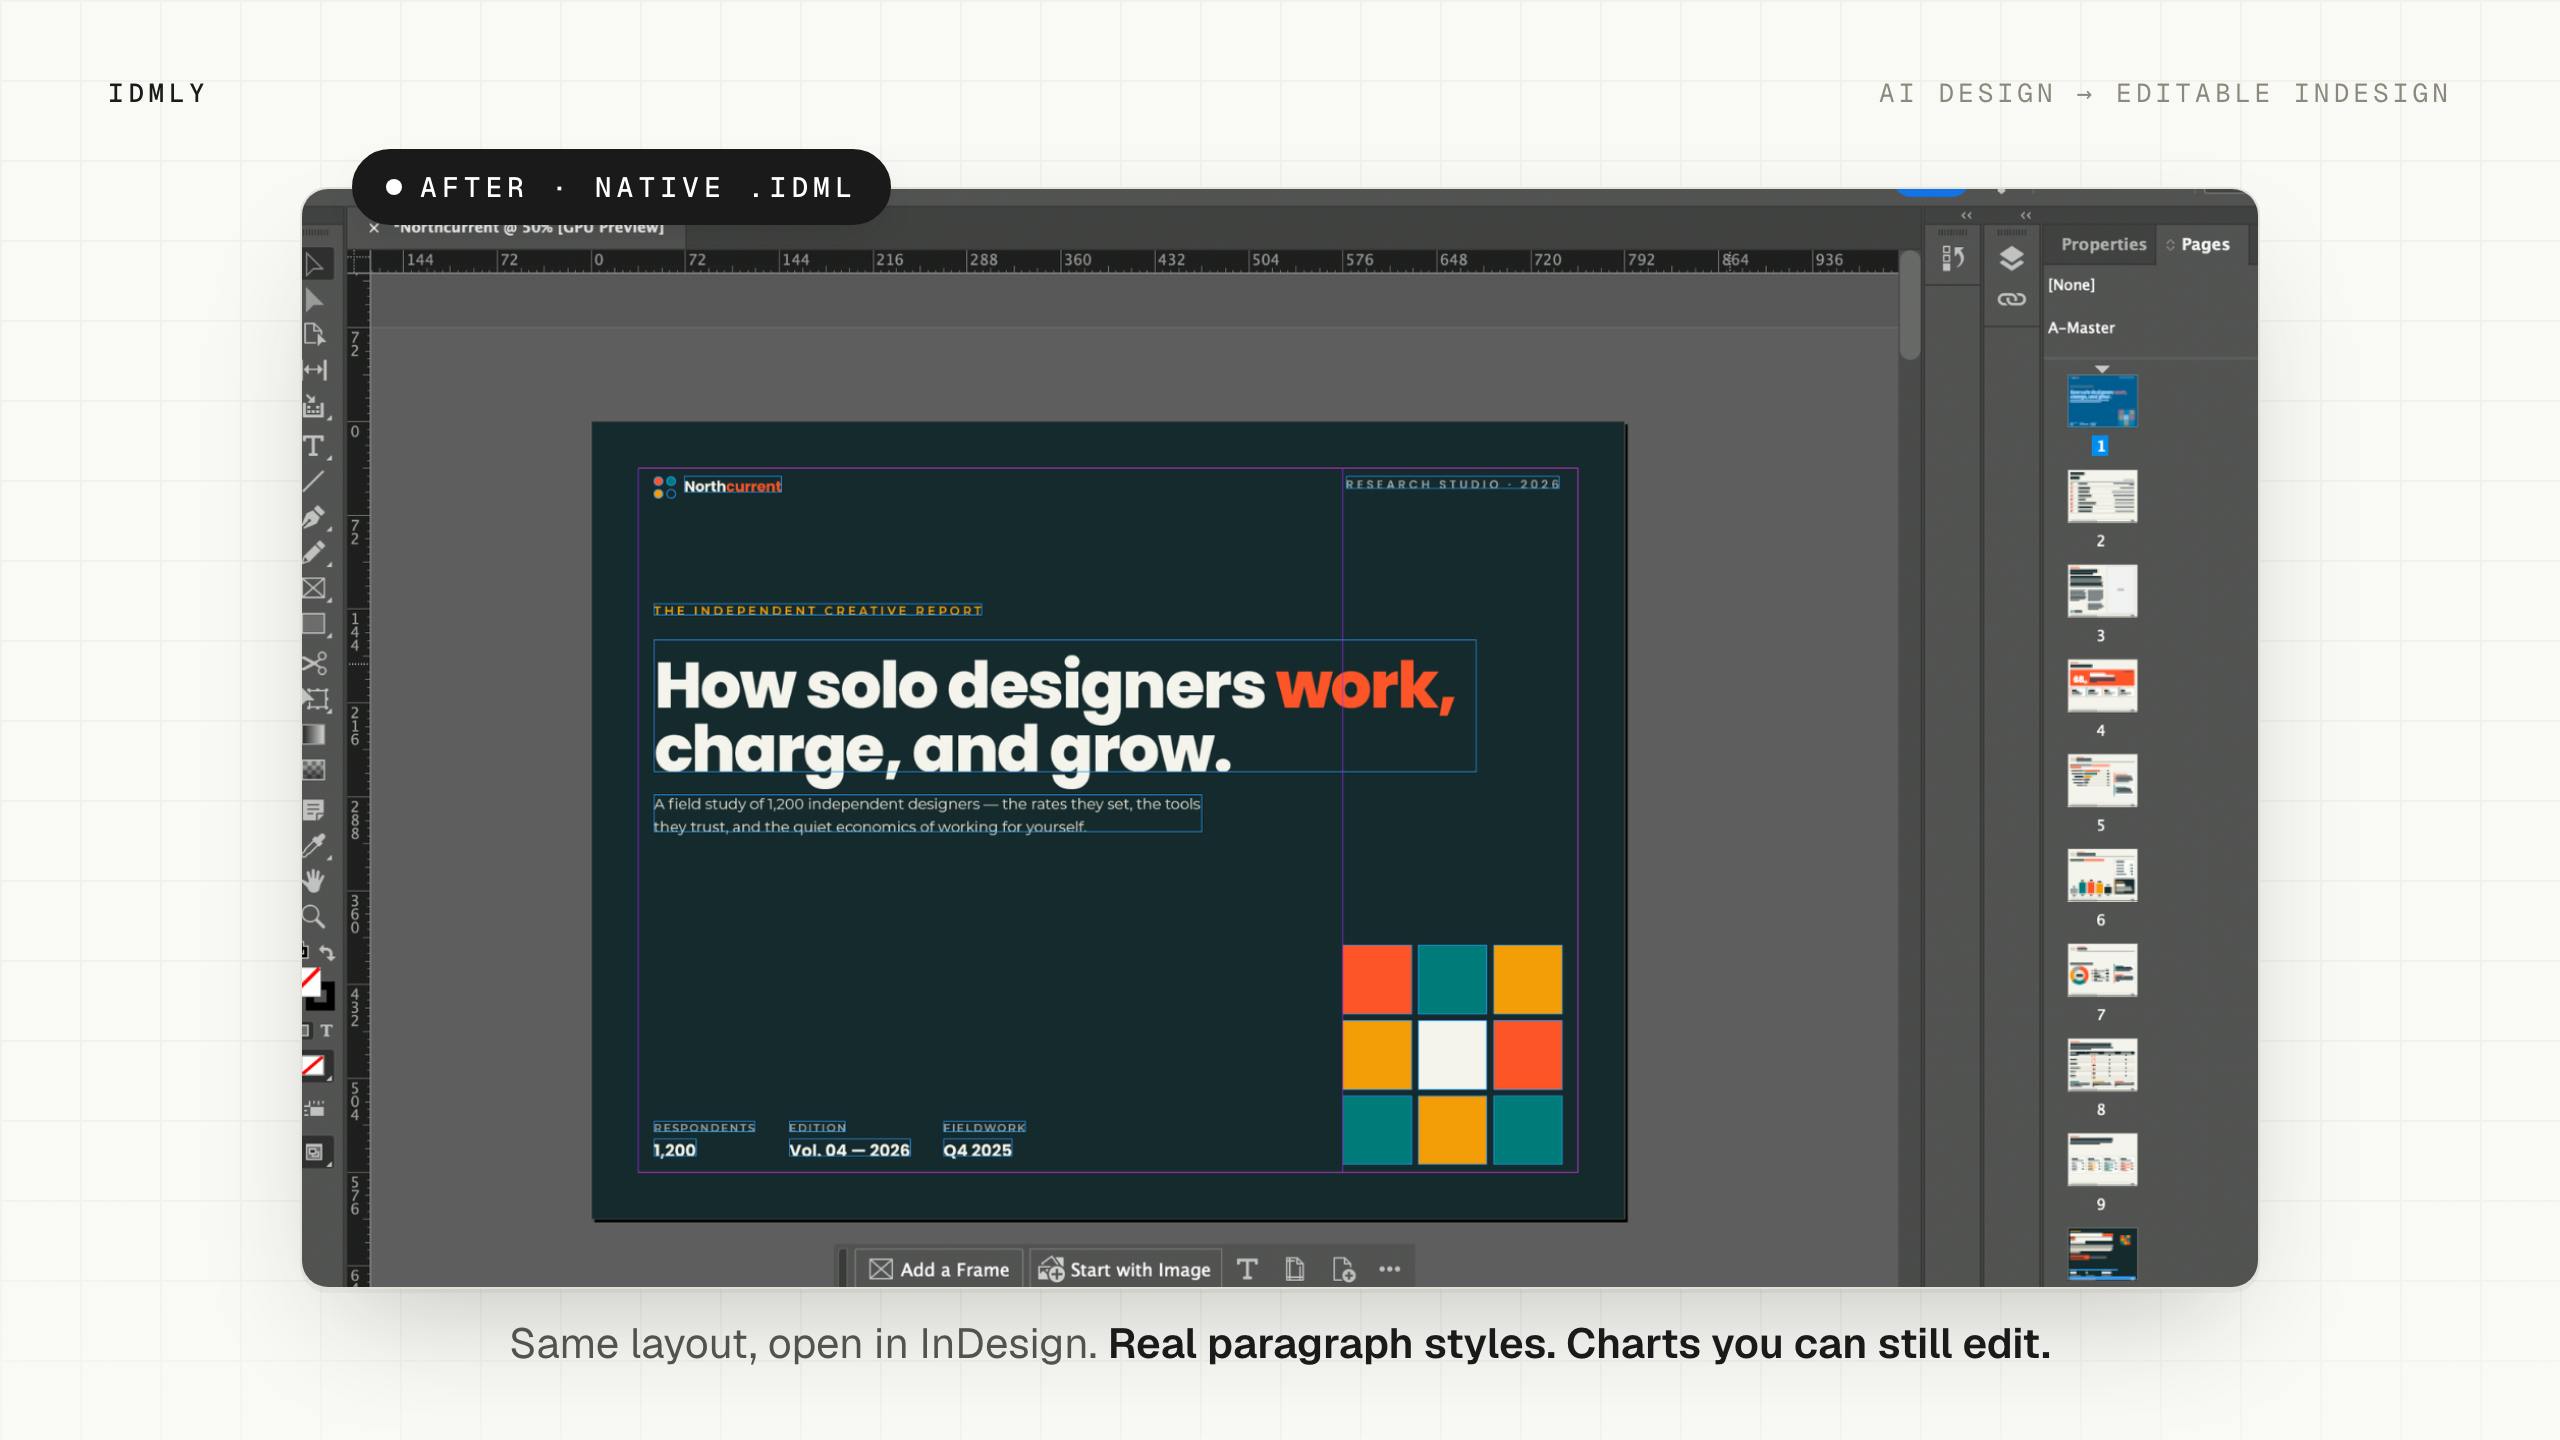2560x1440 pixels.
Task: Open the Links panel icon
Action: tap(2012, 300)
